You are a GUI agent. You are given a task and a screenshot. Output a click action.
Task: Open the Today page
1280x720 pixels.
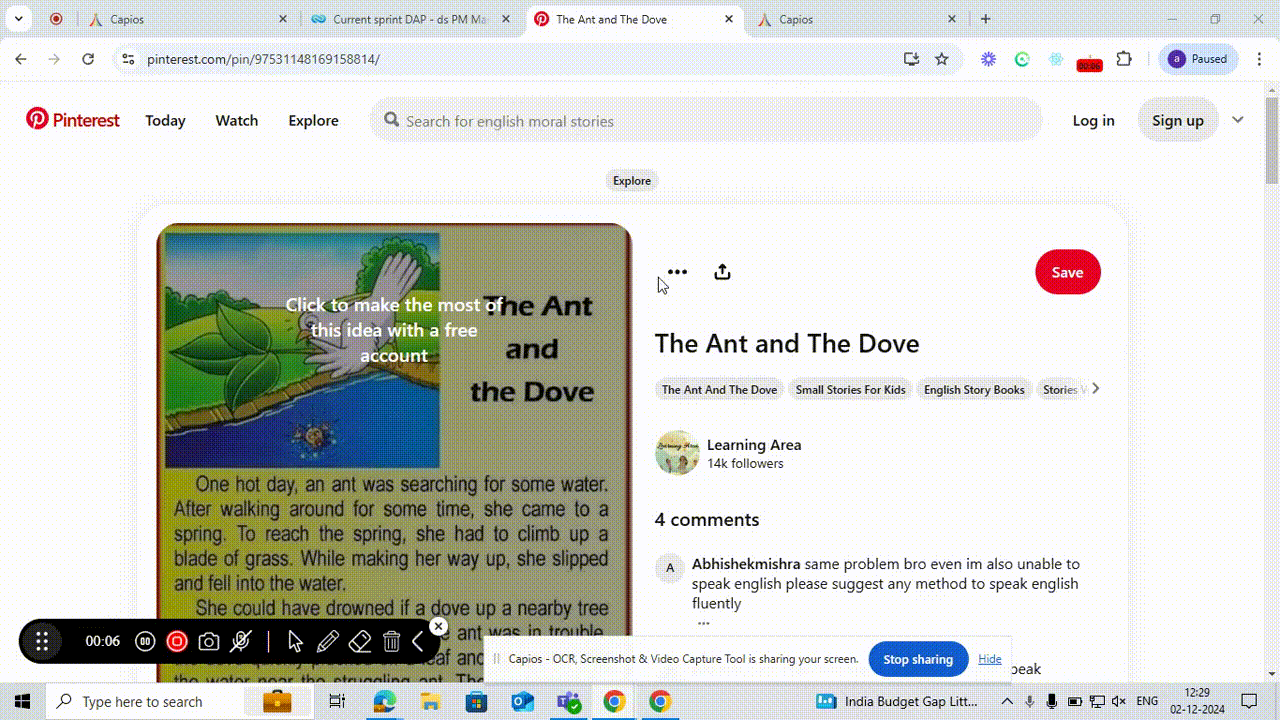click(165, 120)
